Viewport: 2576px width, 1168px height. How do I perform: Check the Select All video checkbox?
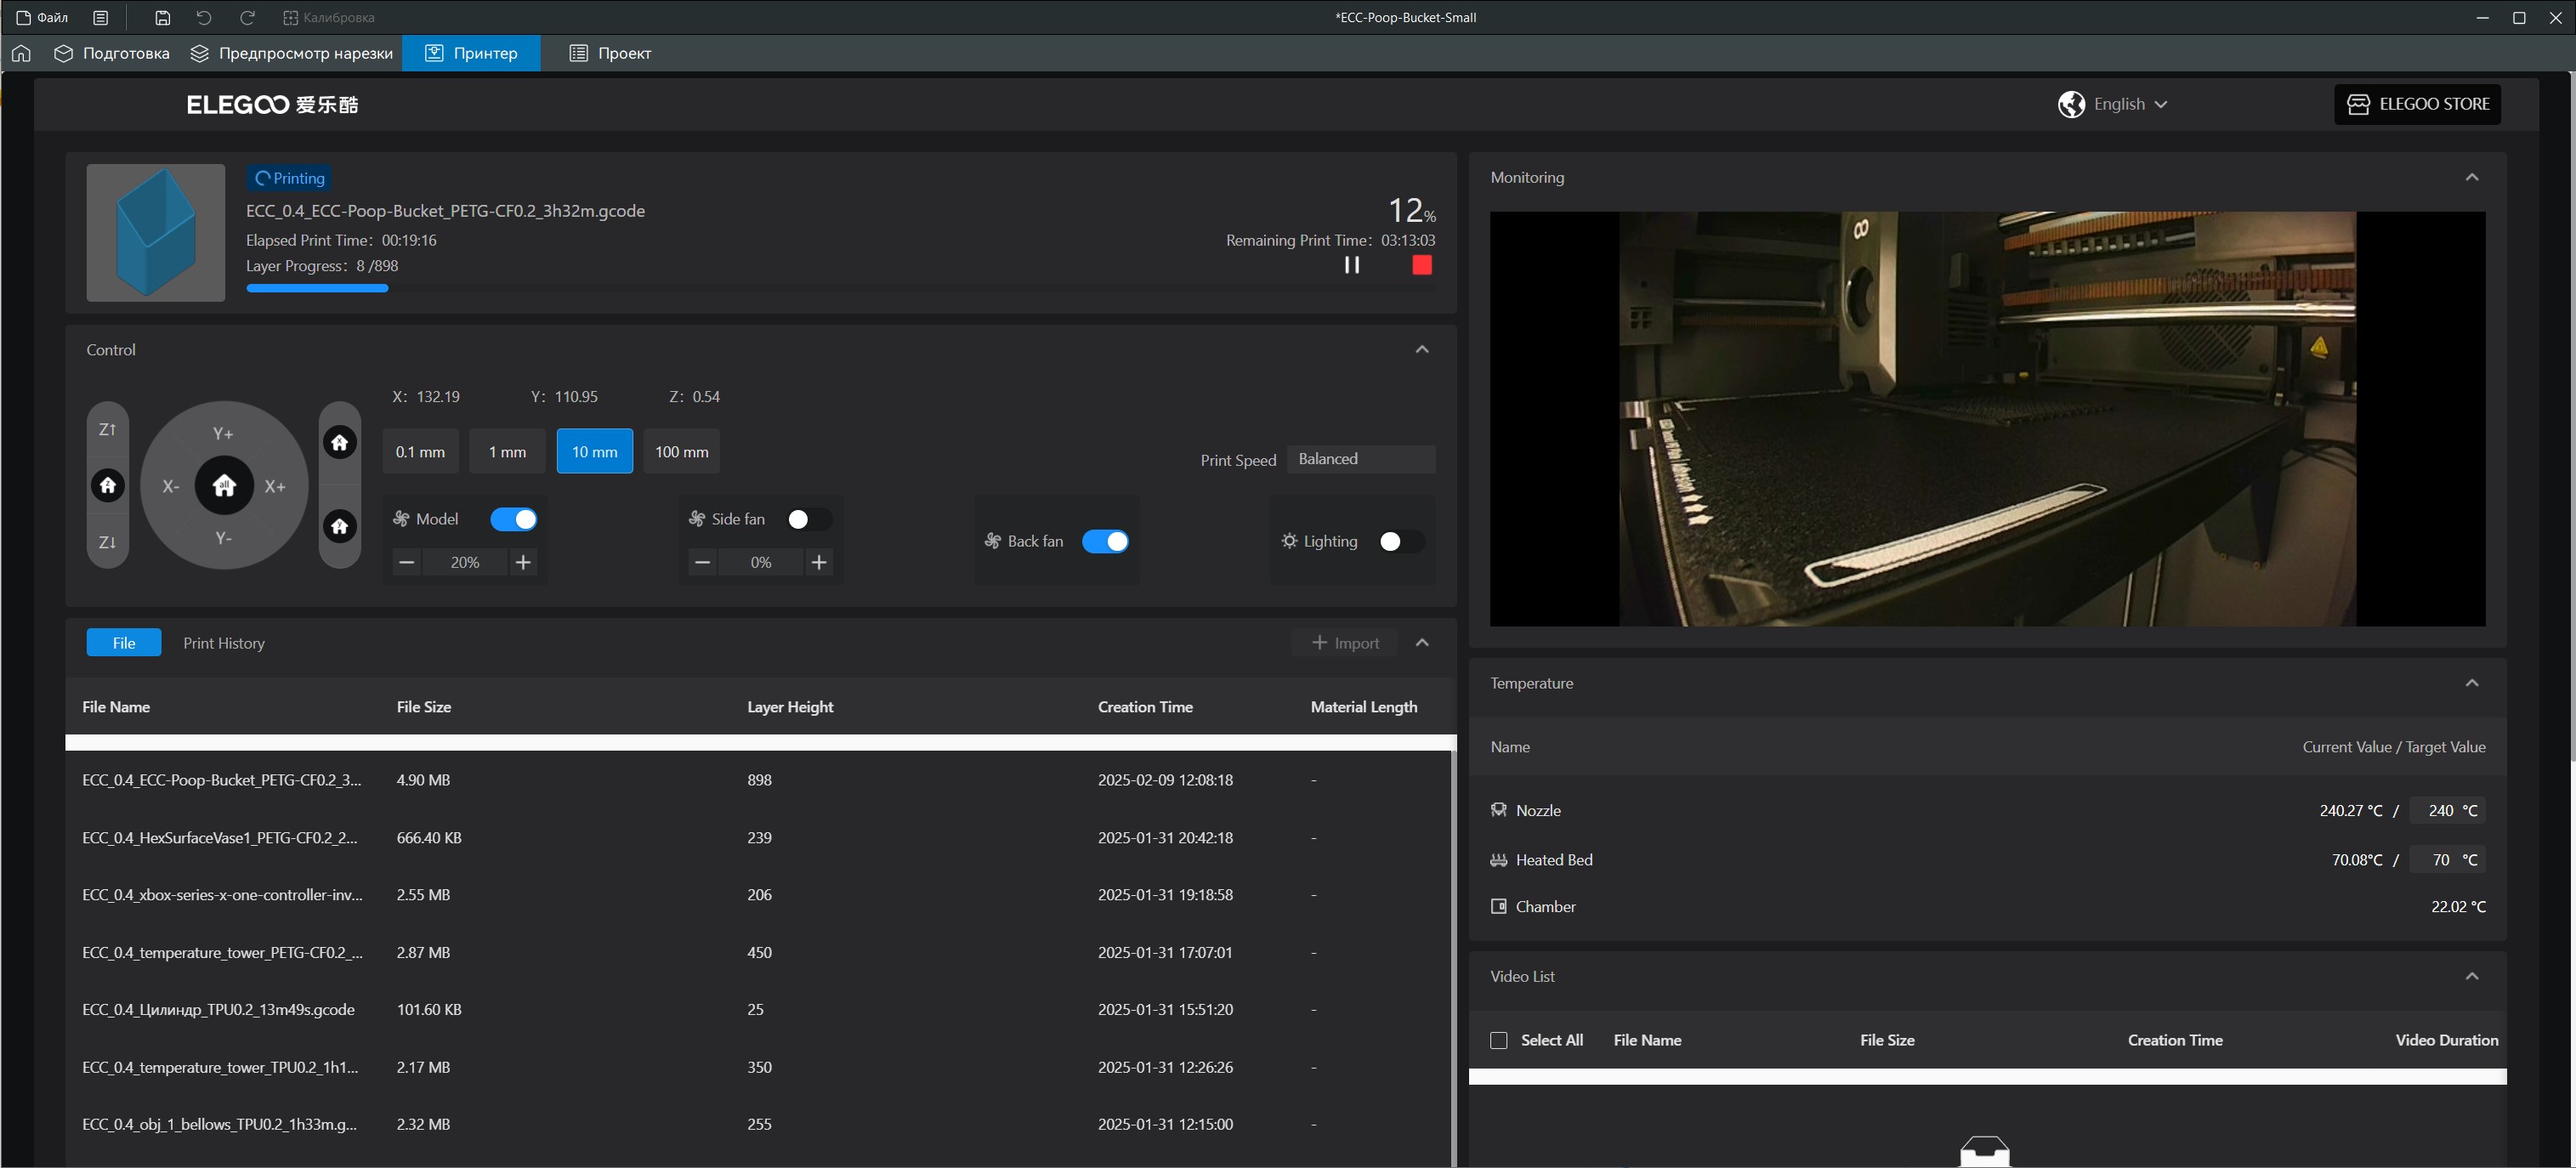click(x=1498, y=1040)
